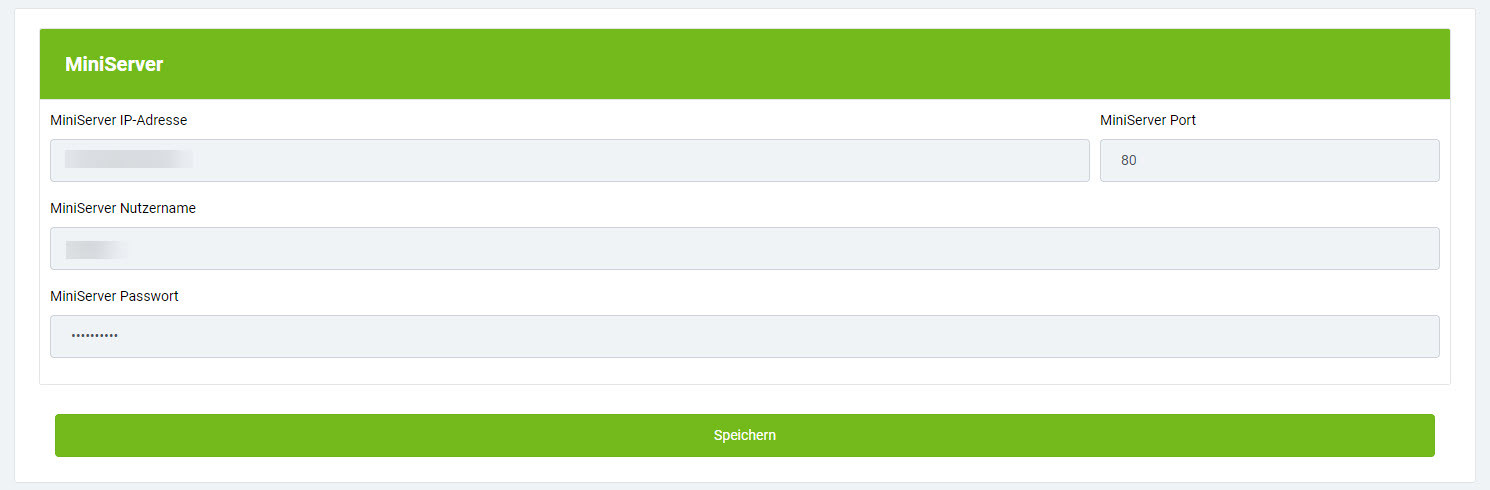Viewport: 1490px width, 490px height.
Task: Click the port value 80
Action: (x=1128, y=160)
